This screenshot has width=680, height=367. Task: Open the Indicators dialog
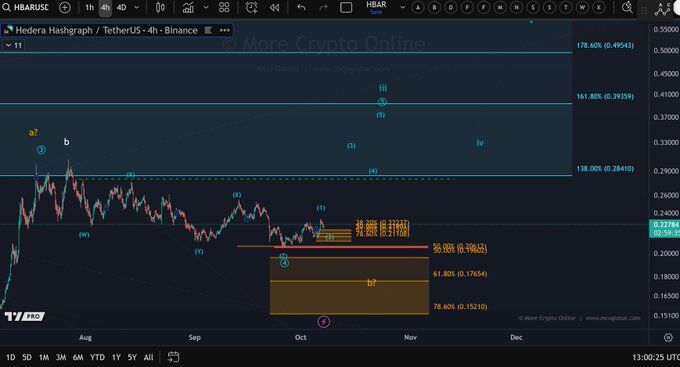[188, 7]
